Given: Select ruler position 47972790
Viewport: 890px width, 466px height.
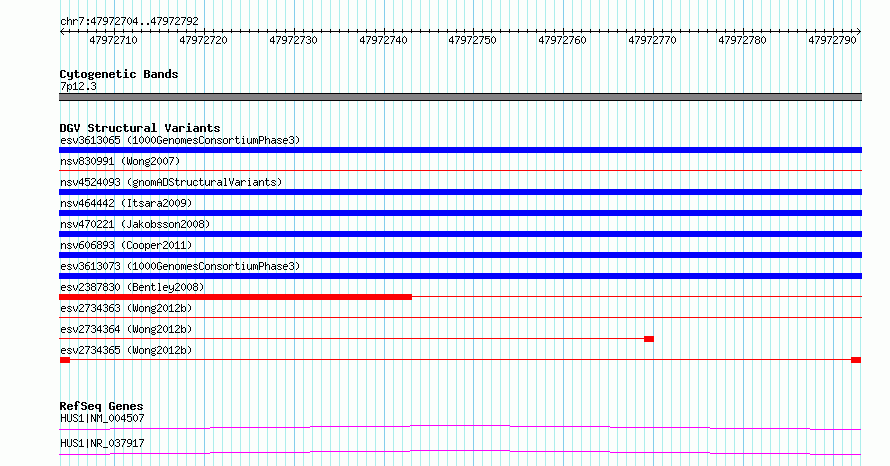Looking at the screenshot, I should click(x=832, y=40).
